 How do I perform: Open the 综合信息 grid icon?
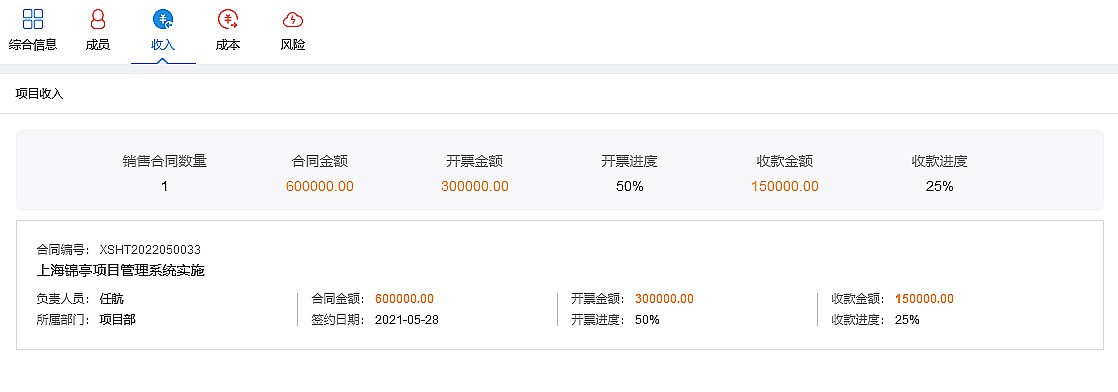[x=33, y=19]
